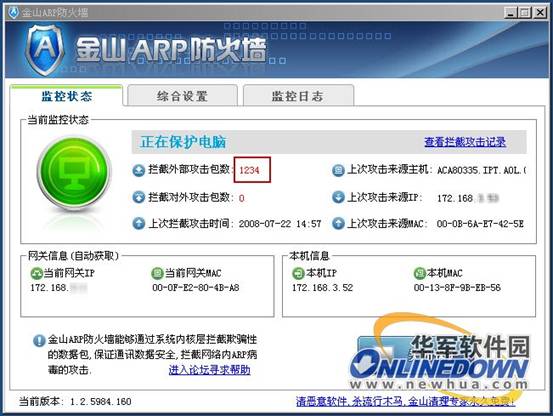The image size is (553, 416).
Task: Click the blue info exclamation icon
Action: 39,341
